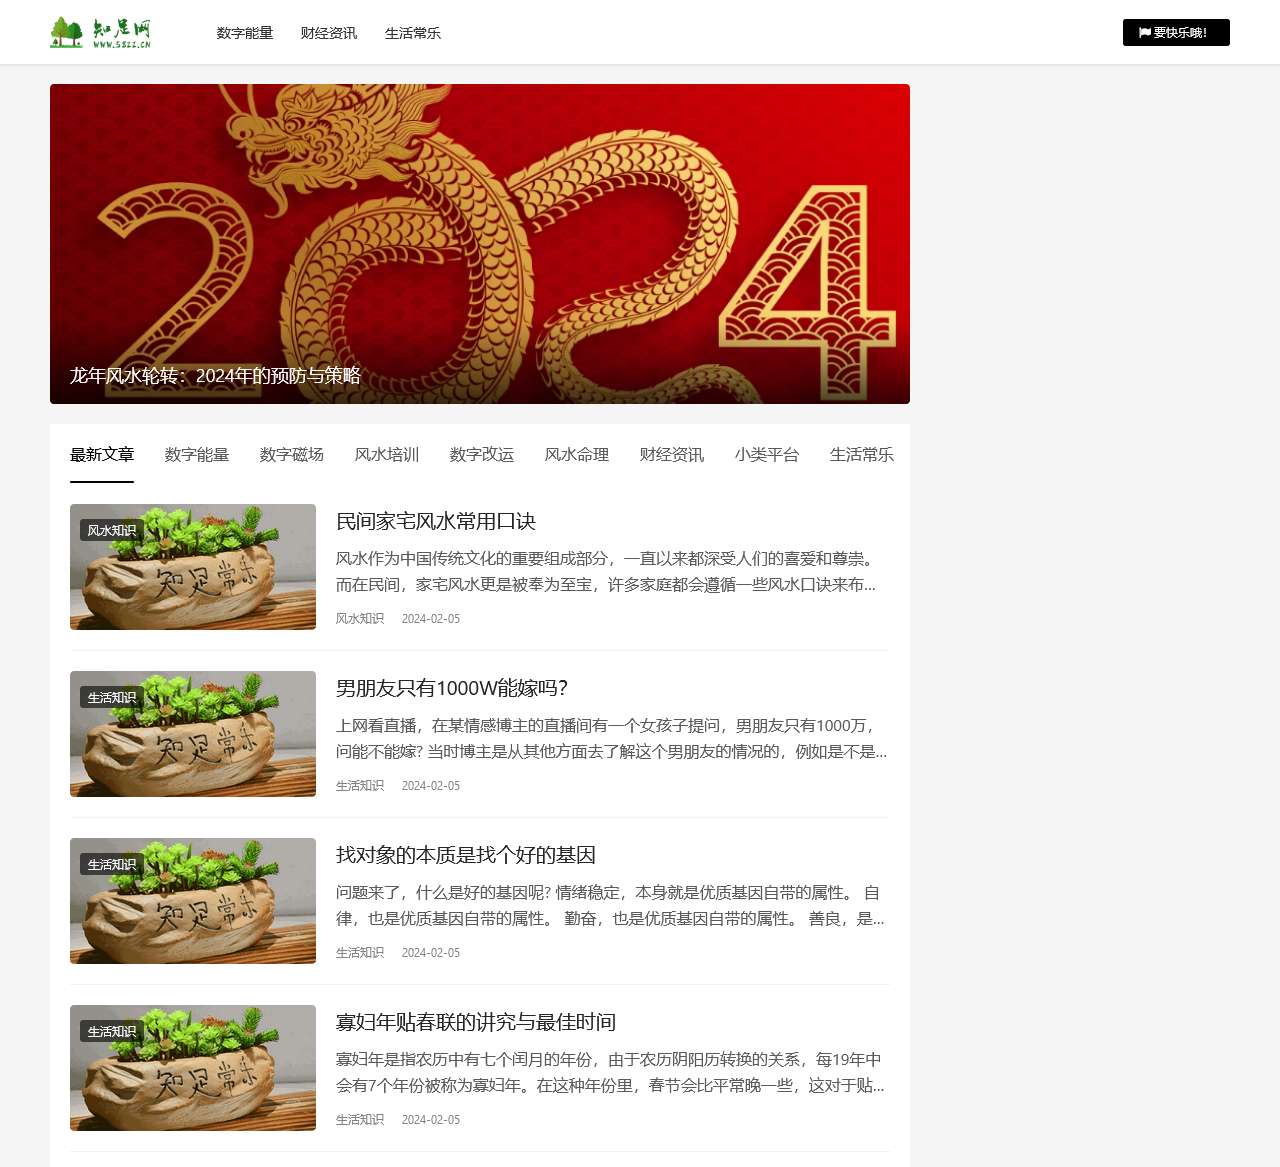Switch to the 数字改运 tab

[x=482, y=455]
